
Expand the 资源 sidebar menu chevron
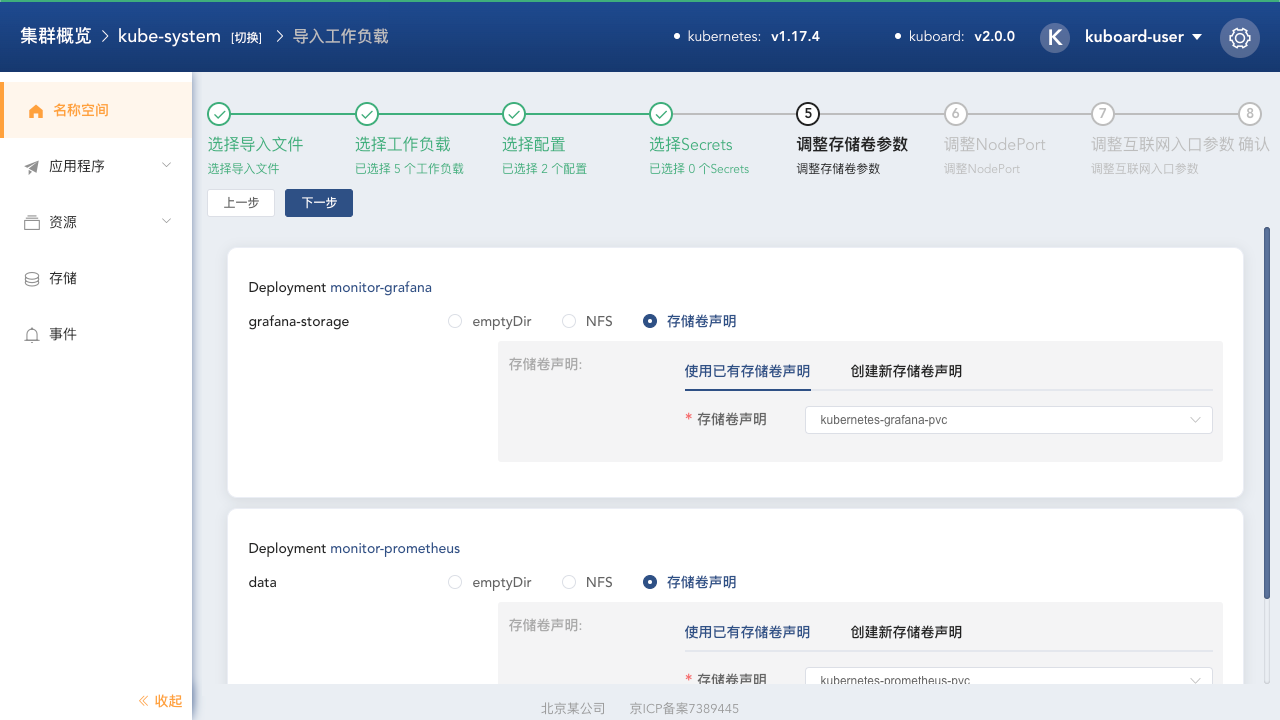(x=167, y=221)
